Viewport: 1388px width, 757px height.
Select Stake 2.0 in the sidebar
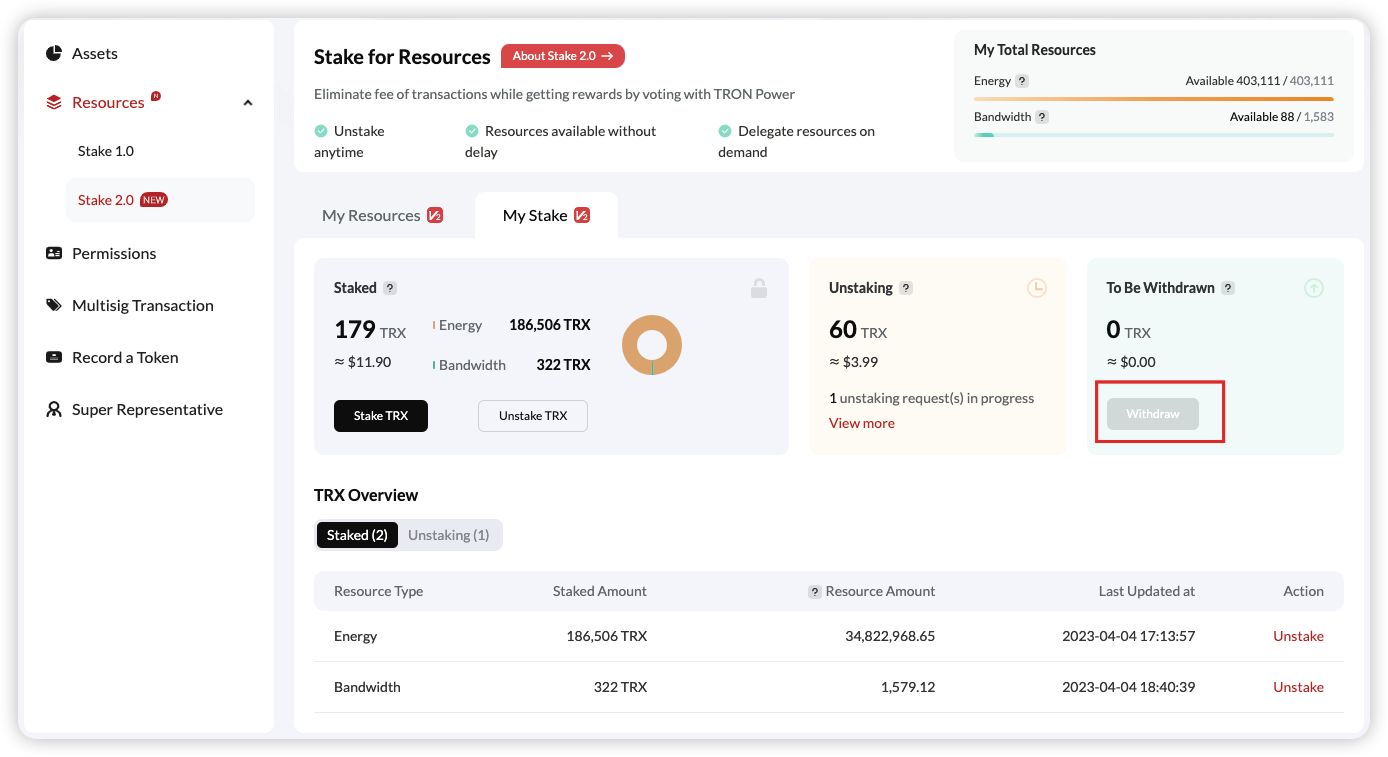coord(160,200)
